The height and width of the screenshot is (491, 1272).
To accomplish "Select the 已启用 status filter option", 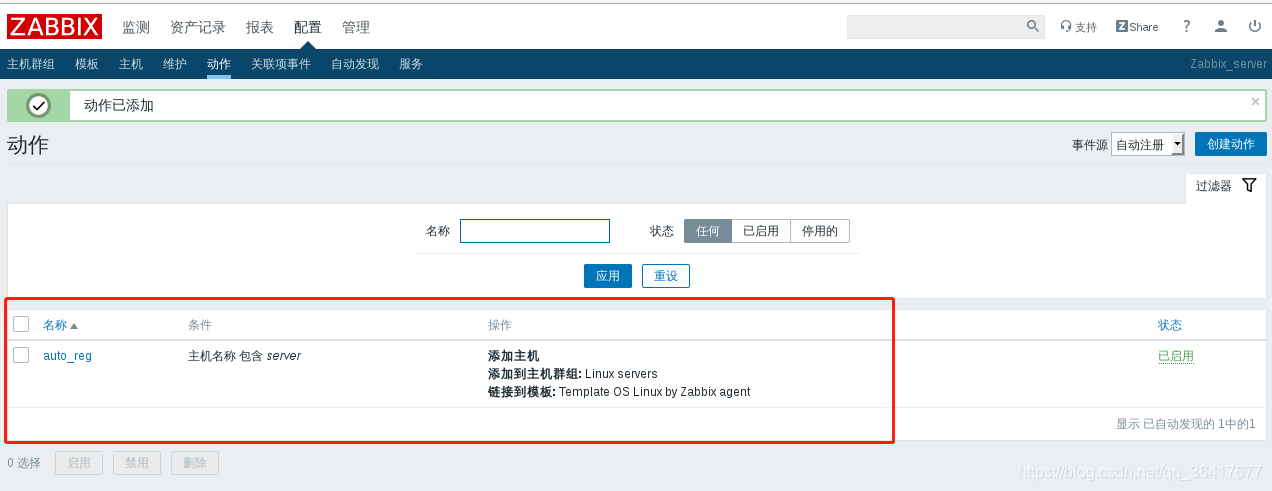I will pos(761,231).
